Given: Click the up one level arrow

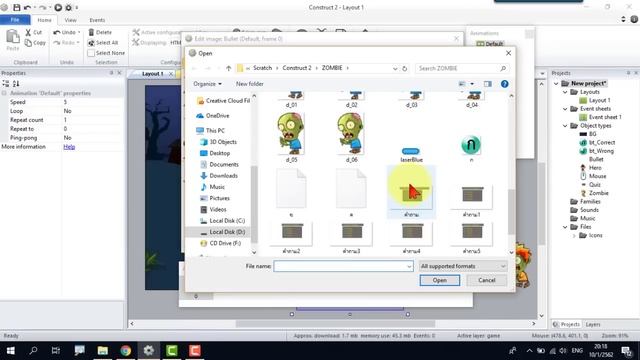Looking at the screenshot, I should pos(229,68).
